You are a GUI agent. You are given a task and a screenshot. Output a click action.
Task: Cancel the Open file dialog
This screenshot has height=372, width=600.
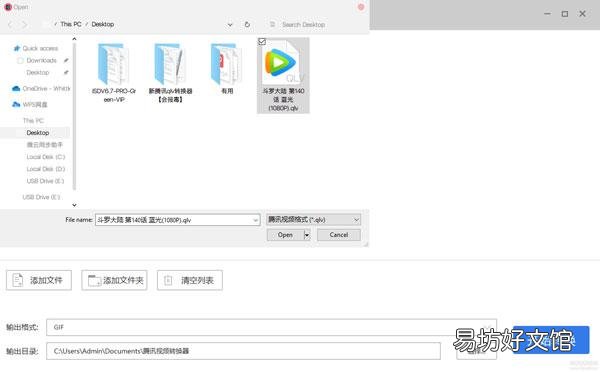[x=339, y=235]
